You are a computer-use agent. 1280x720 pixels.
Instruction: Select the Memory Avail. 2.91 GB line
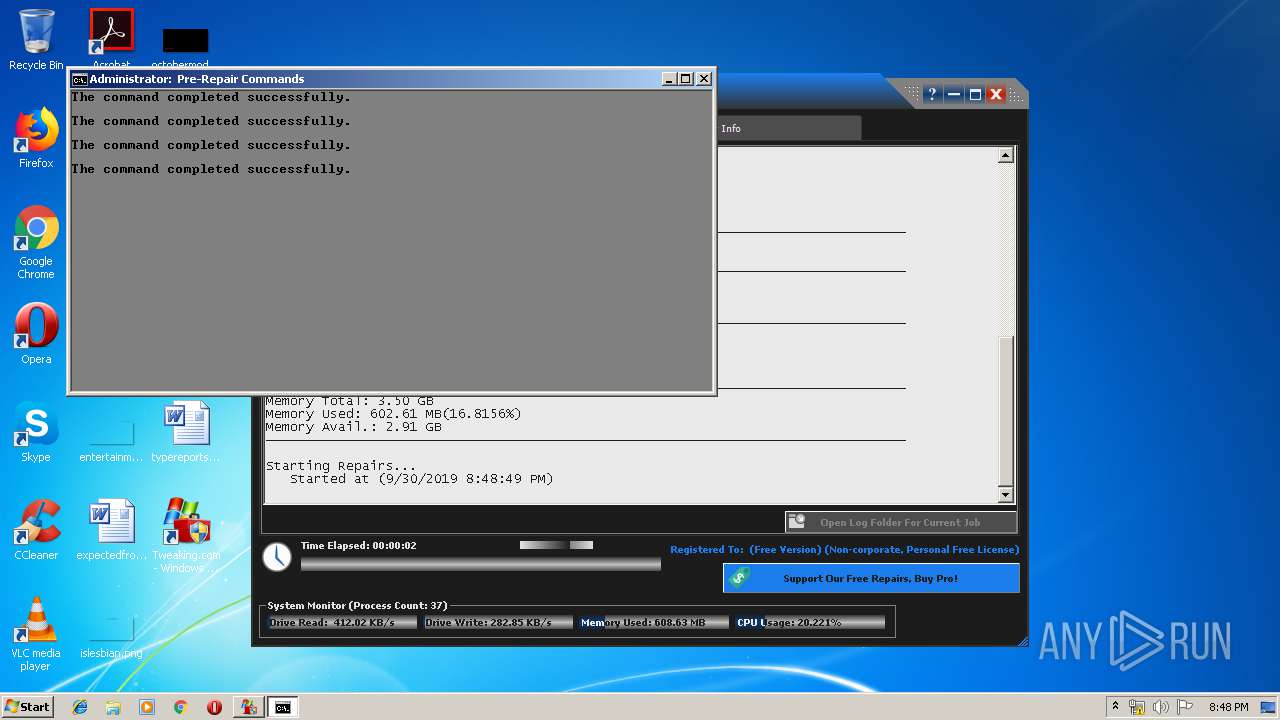353,427
